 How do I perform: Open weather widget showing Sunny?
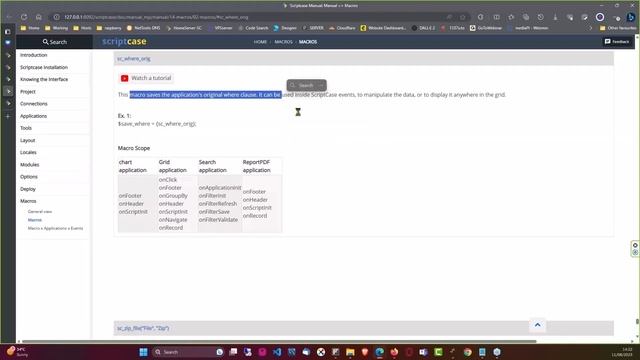[x=17, y=352]
